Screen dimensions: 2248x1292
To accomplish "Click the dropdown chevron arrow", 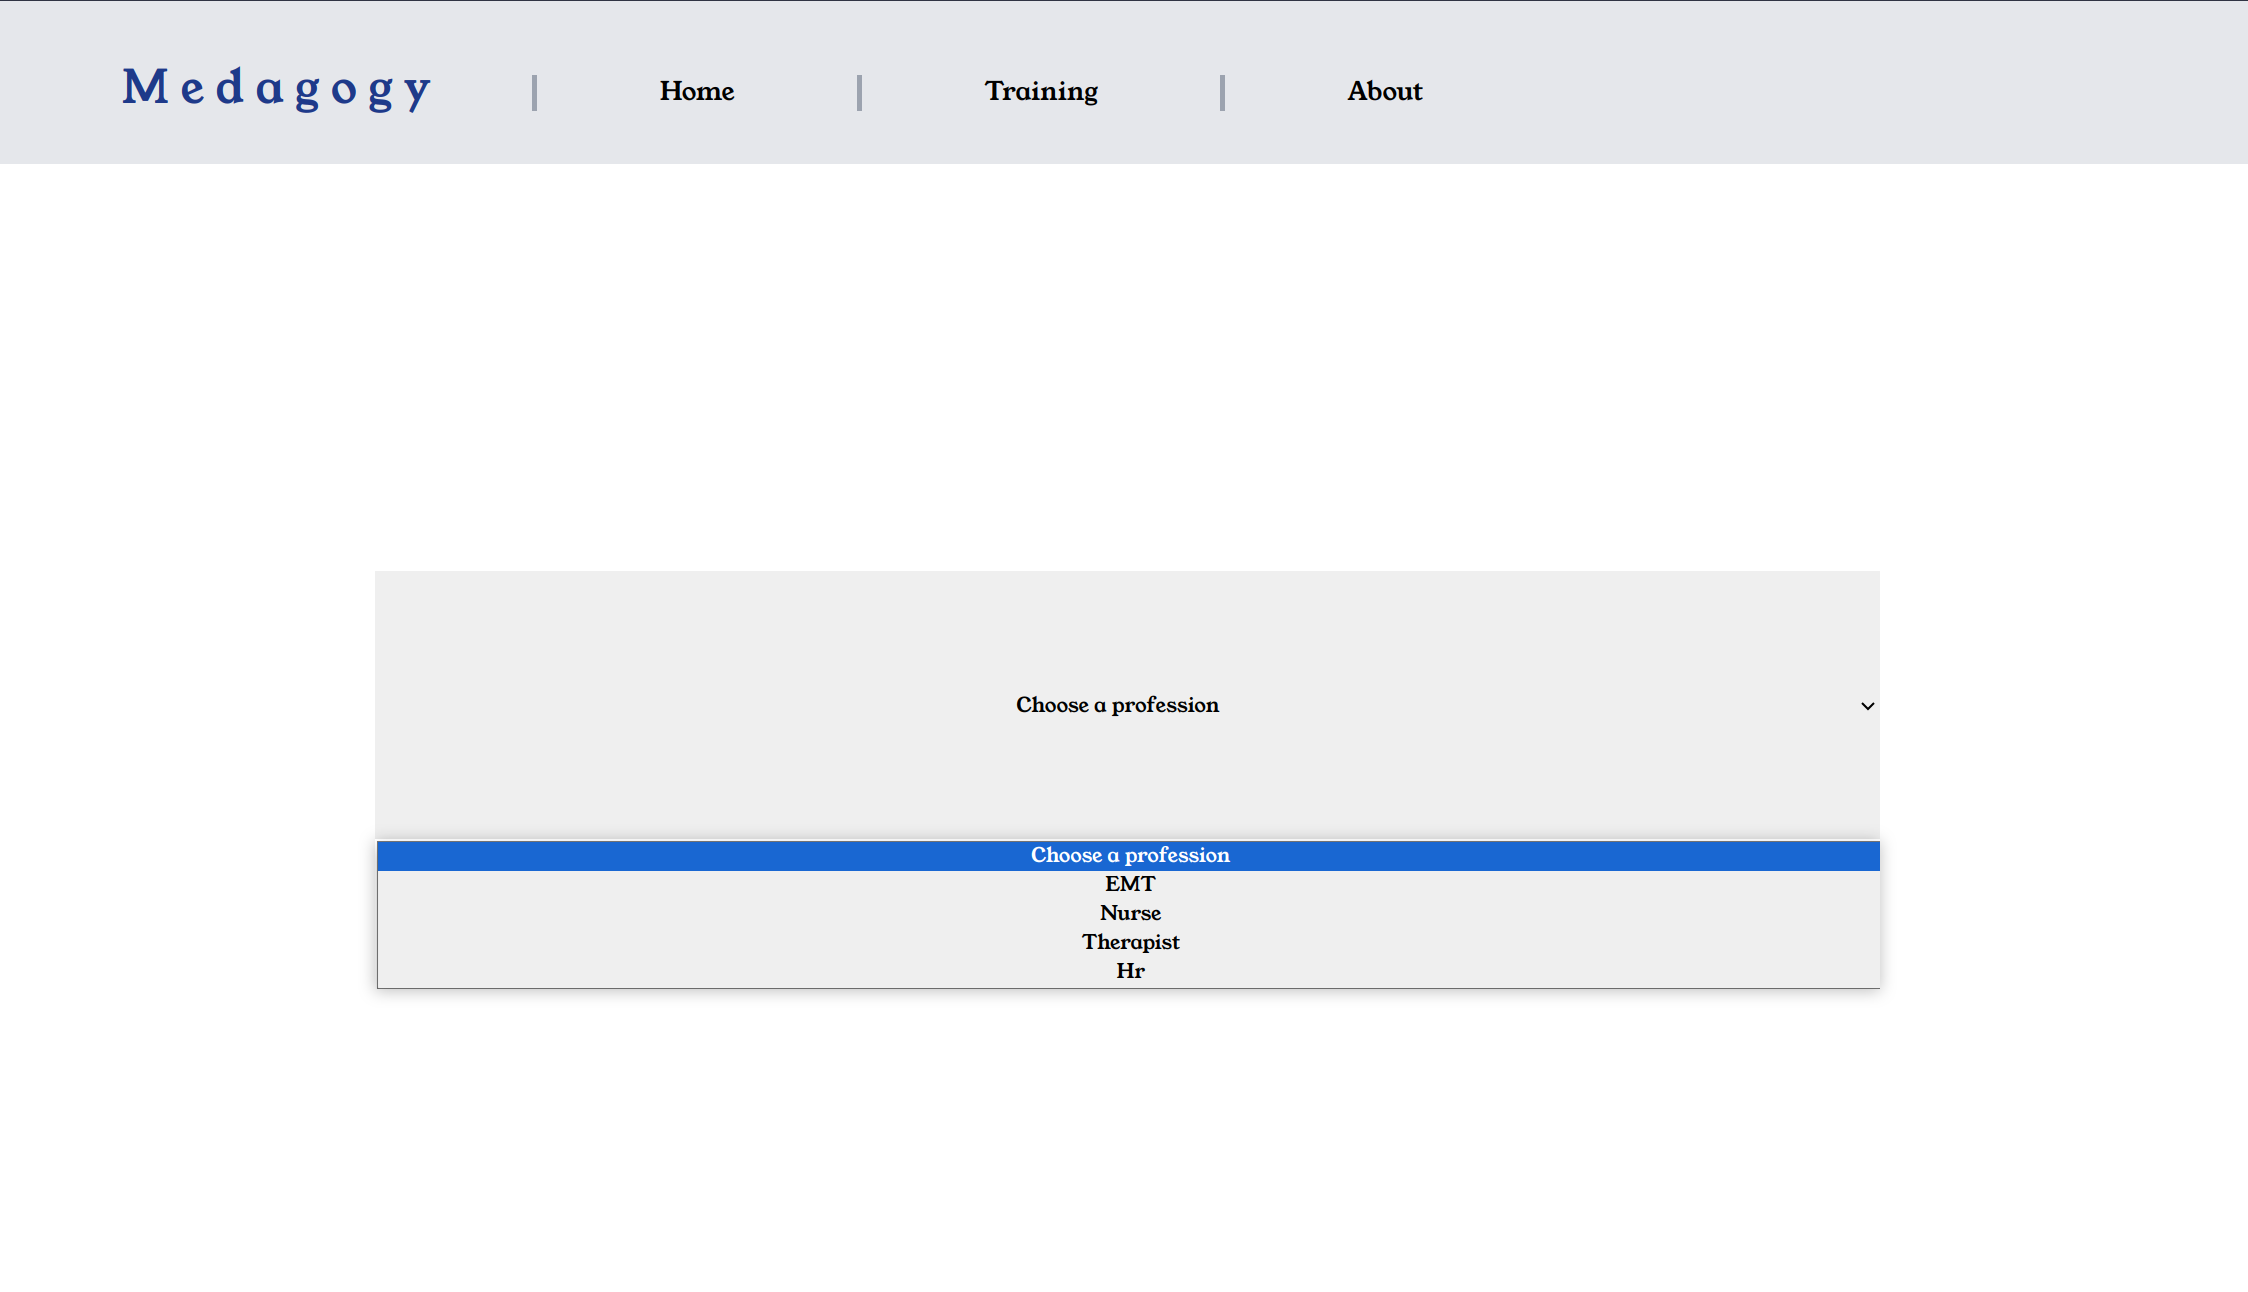I will pyautogui.click(x=1866, y=706).
